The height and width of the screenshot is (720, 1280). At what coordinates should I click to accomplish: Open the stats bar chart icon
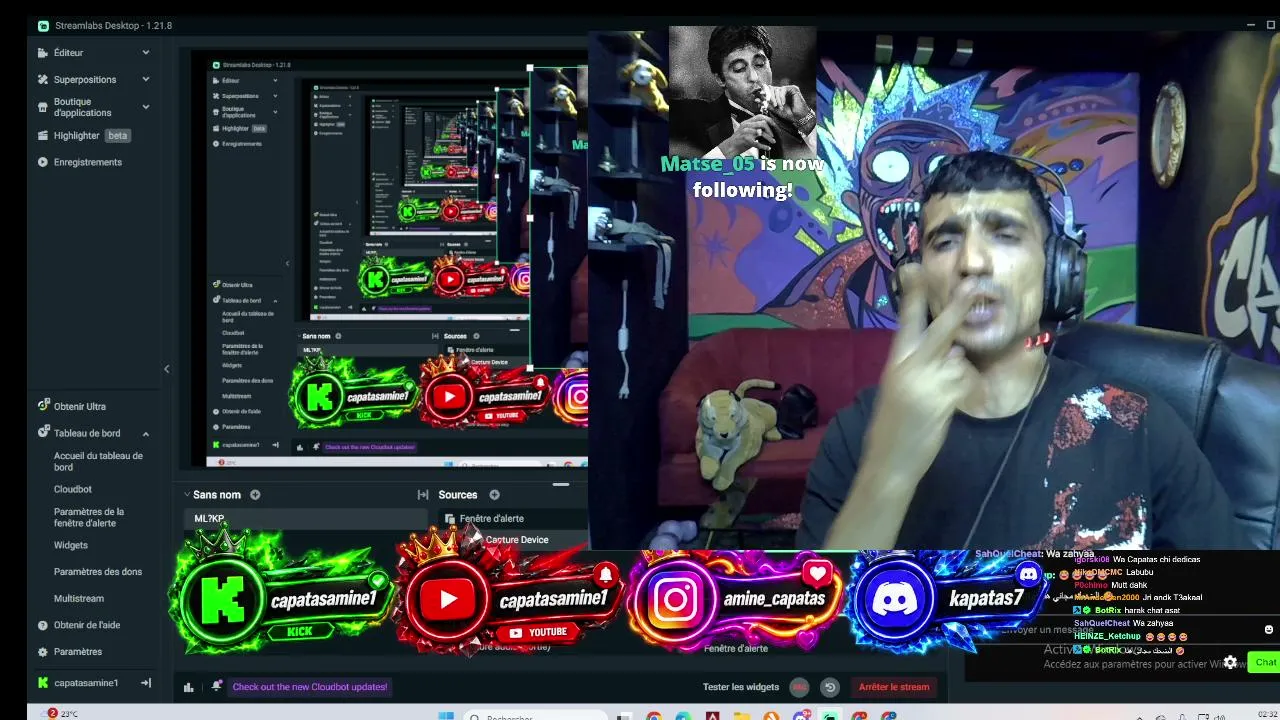[188, 687]
